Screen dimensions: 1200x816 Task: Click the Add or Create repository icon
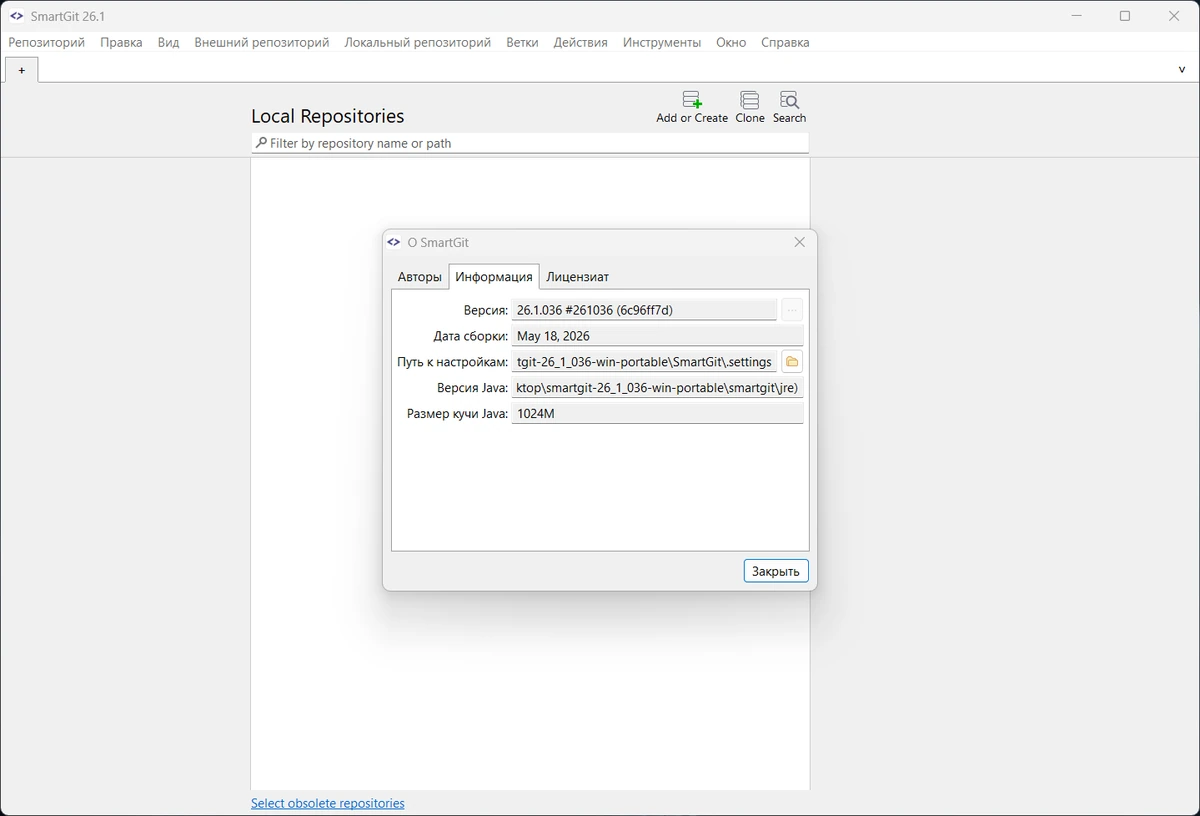[692, 100]
